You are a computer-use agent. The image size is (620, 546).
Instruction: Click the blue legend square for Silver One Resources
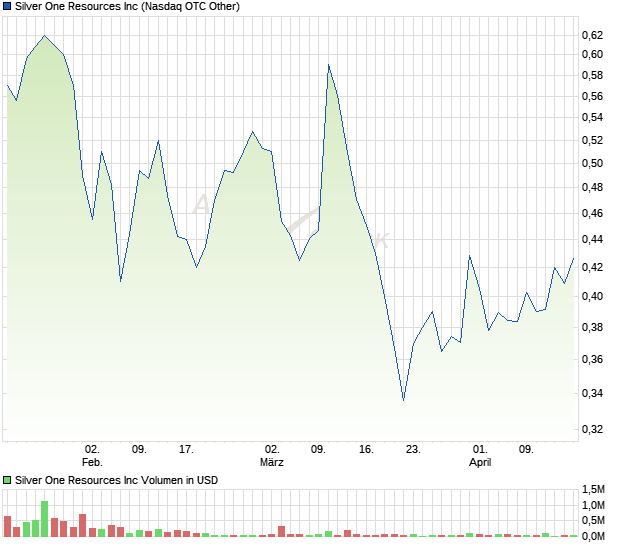coord(7,6)
